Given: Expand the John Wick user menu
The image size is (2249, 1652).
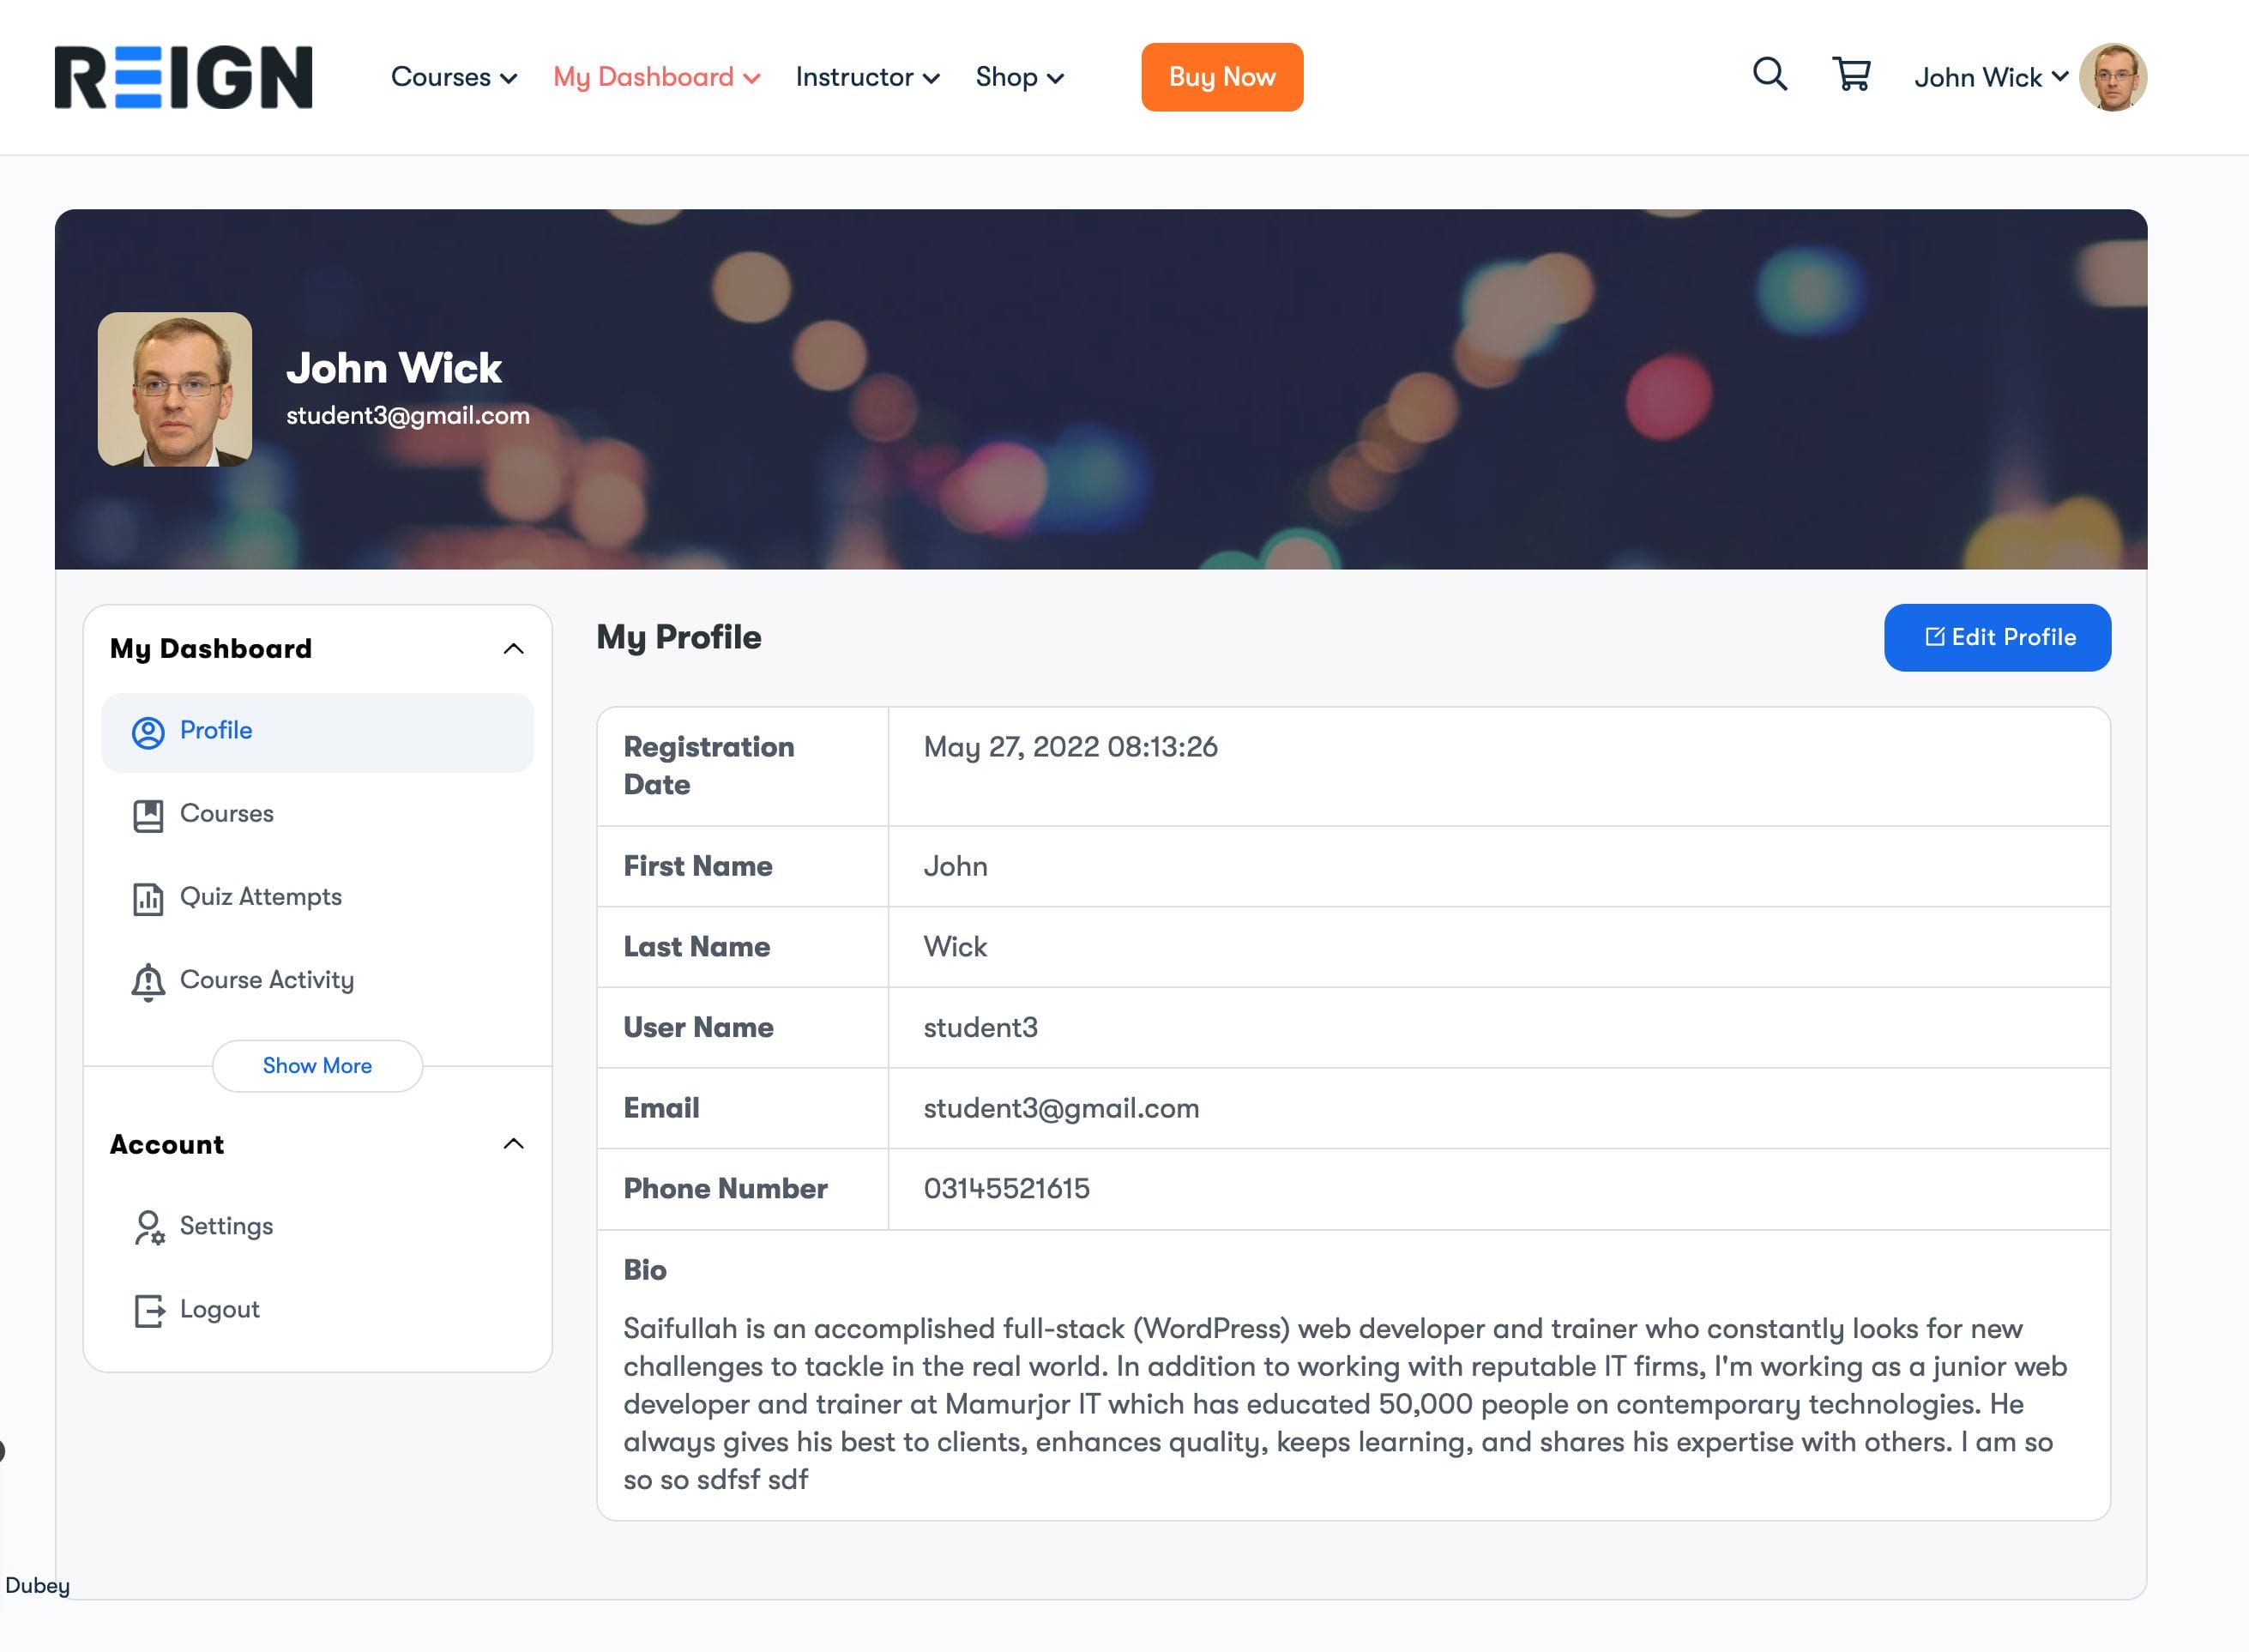Looking at the screenshot, I should [x=1990, y=77].
